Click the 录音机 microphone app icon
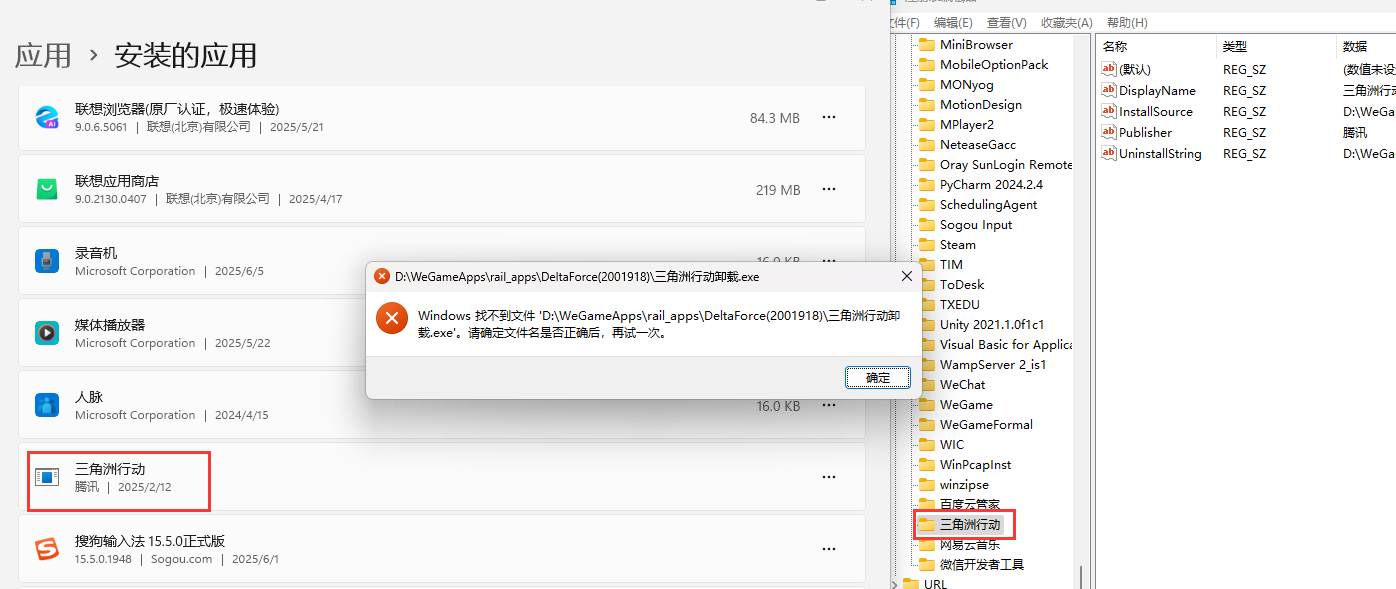 (x=47, y=261)
